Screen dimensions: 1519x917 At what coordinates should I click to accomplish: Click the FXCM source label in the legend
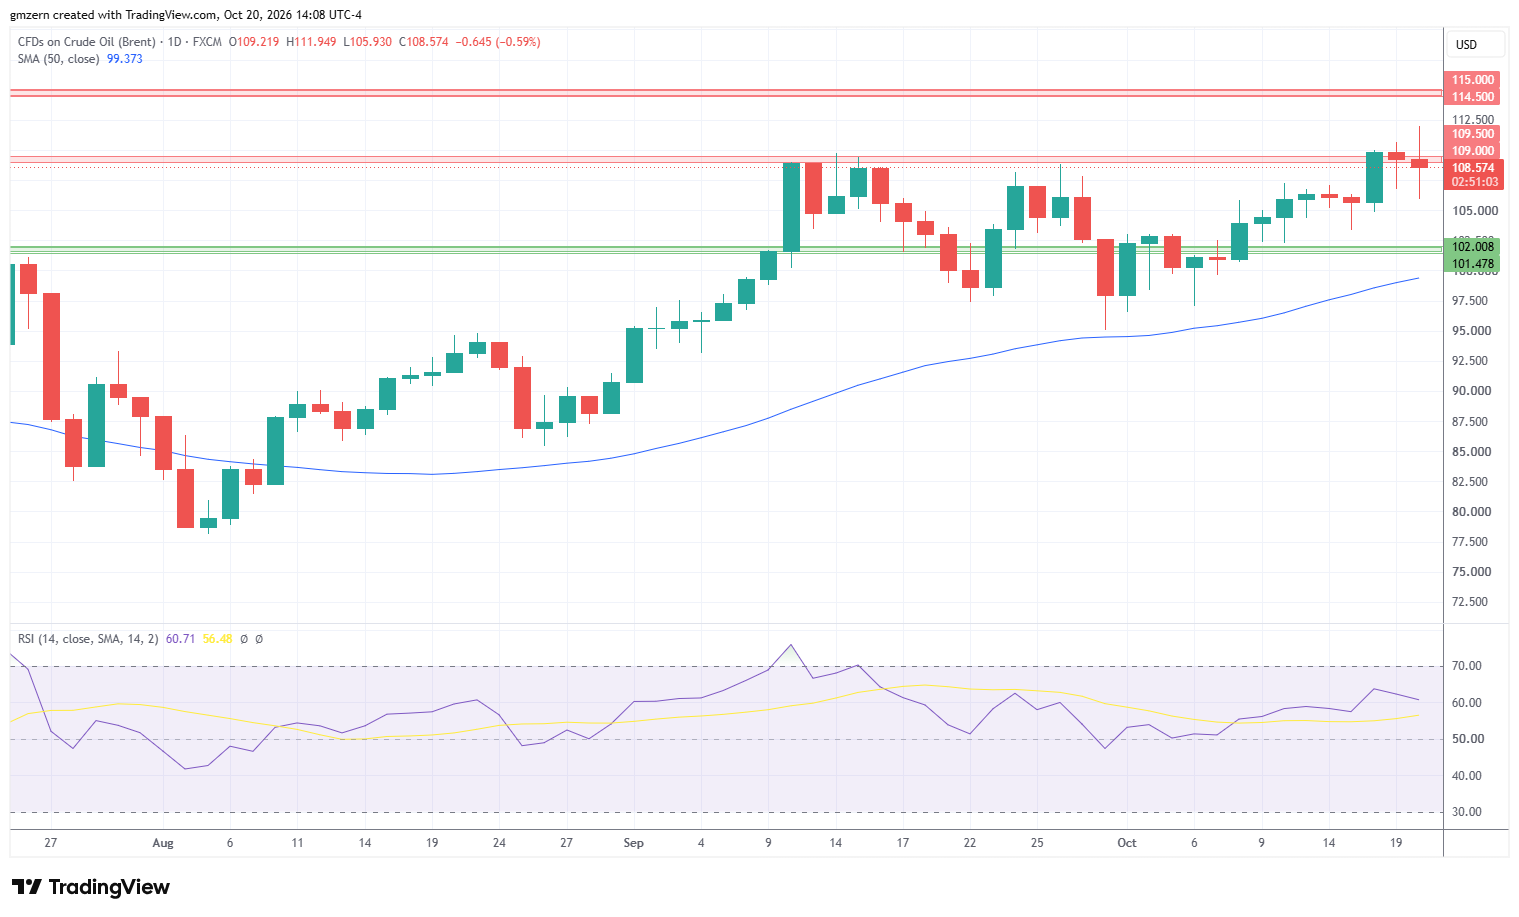[207, 42]
